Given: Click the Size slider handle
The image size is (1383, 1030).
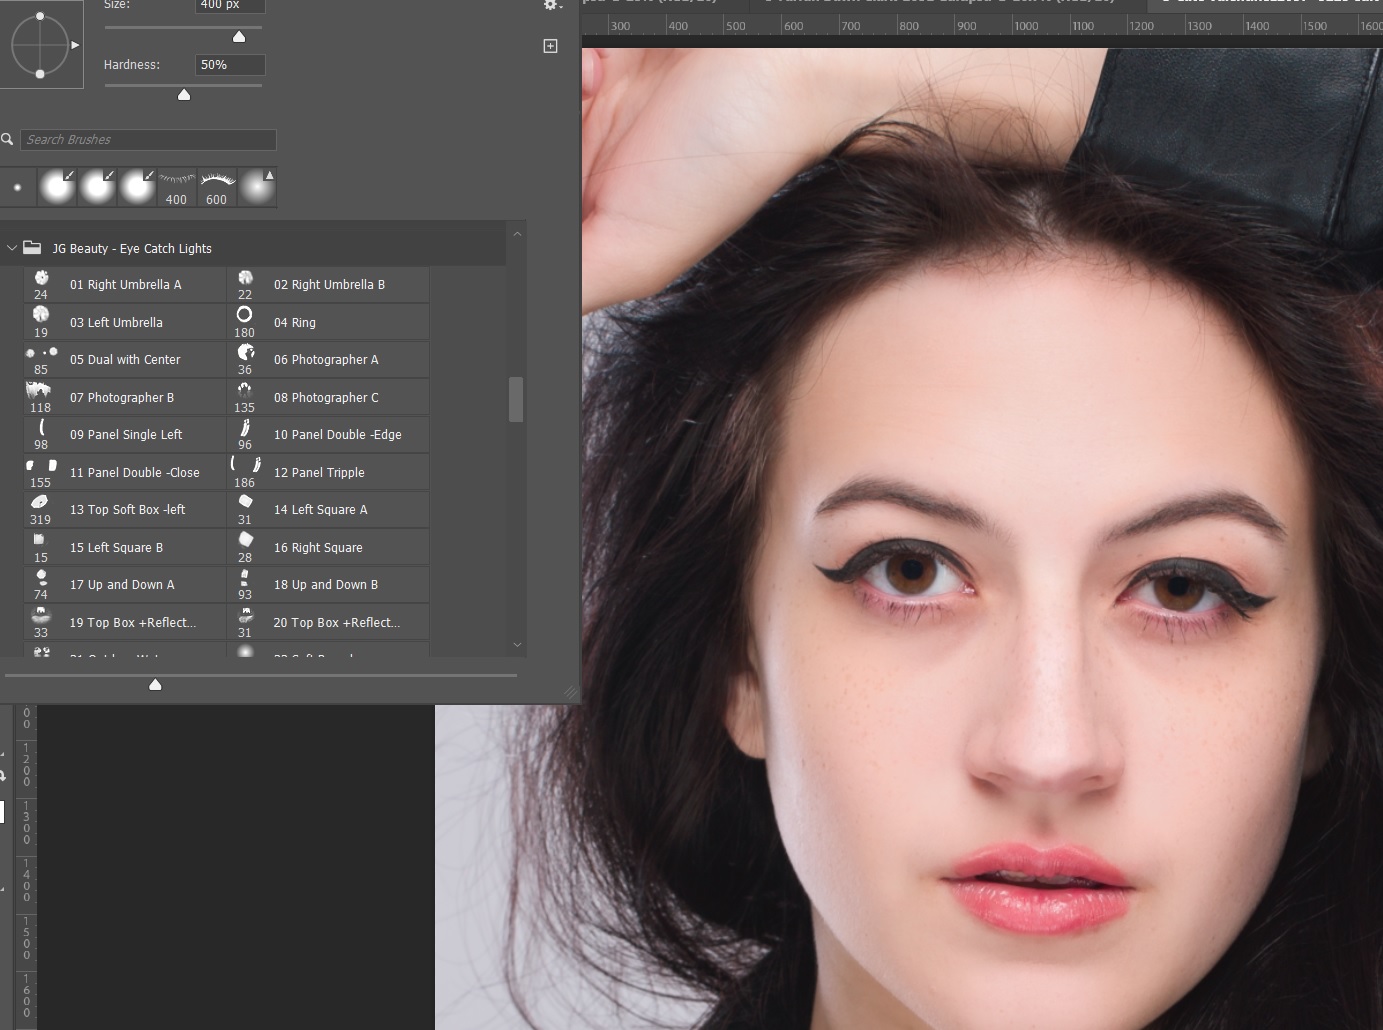Looking at the screenshot, I should tap(239, 37).
